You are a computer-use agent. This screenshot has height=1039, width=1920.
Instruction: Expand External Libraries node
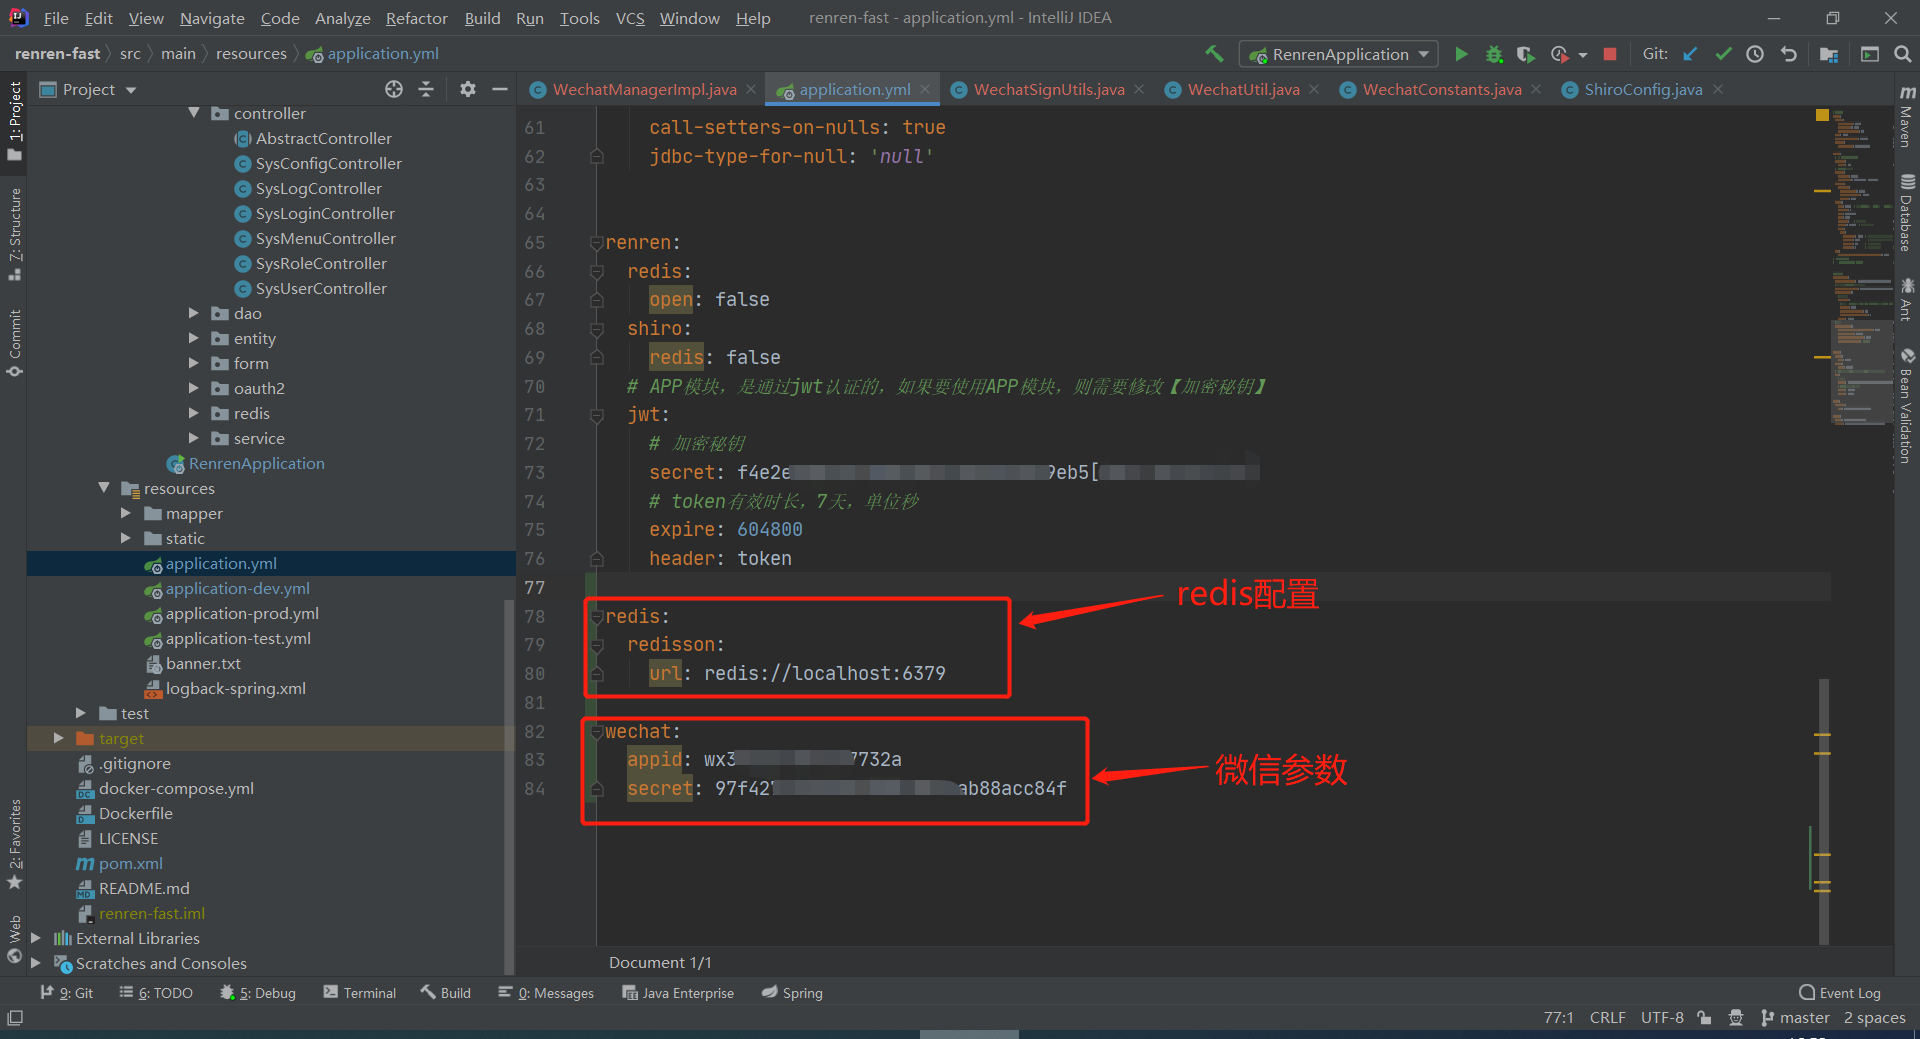36,938
